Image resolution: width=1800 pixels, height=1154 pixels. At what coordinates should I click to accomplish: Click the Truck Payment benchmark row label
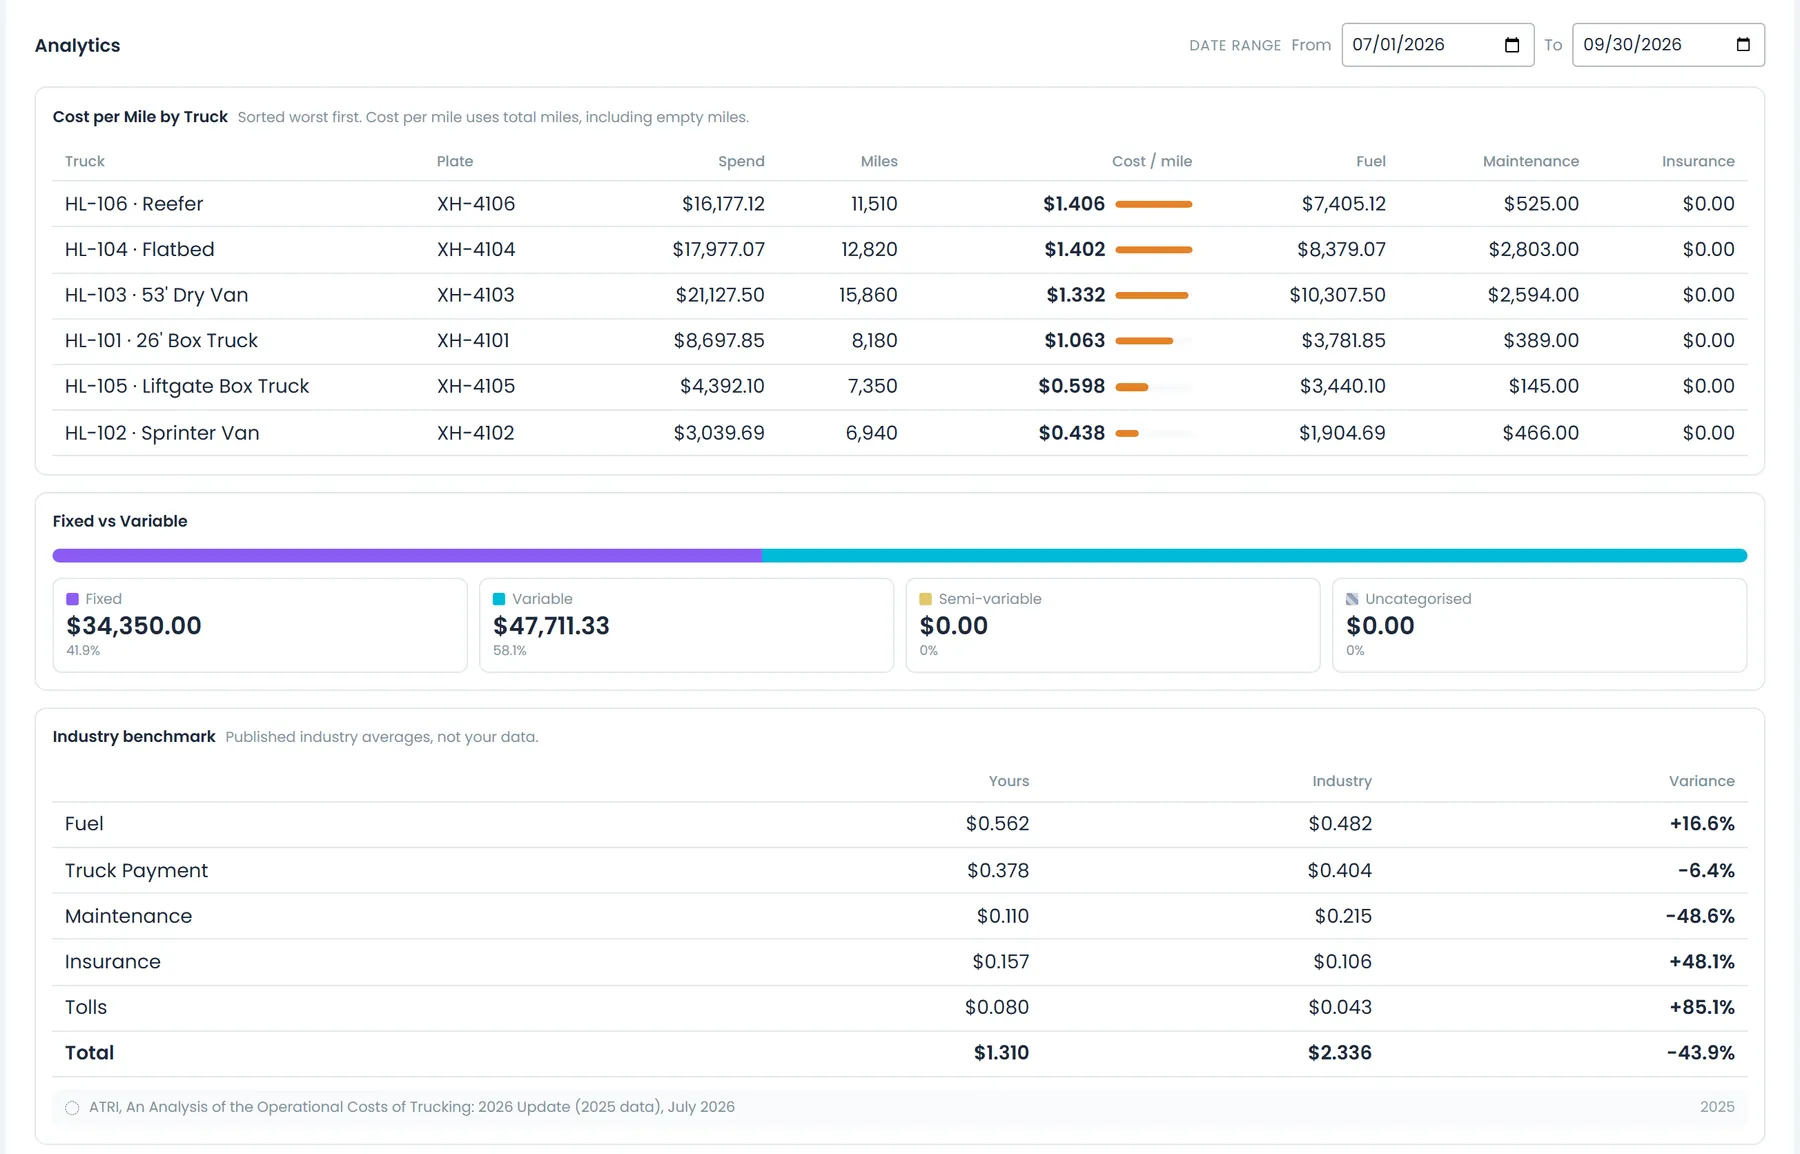coord(136,871)
